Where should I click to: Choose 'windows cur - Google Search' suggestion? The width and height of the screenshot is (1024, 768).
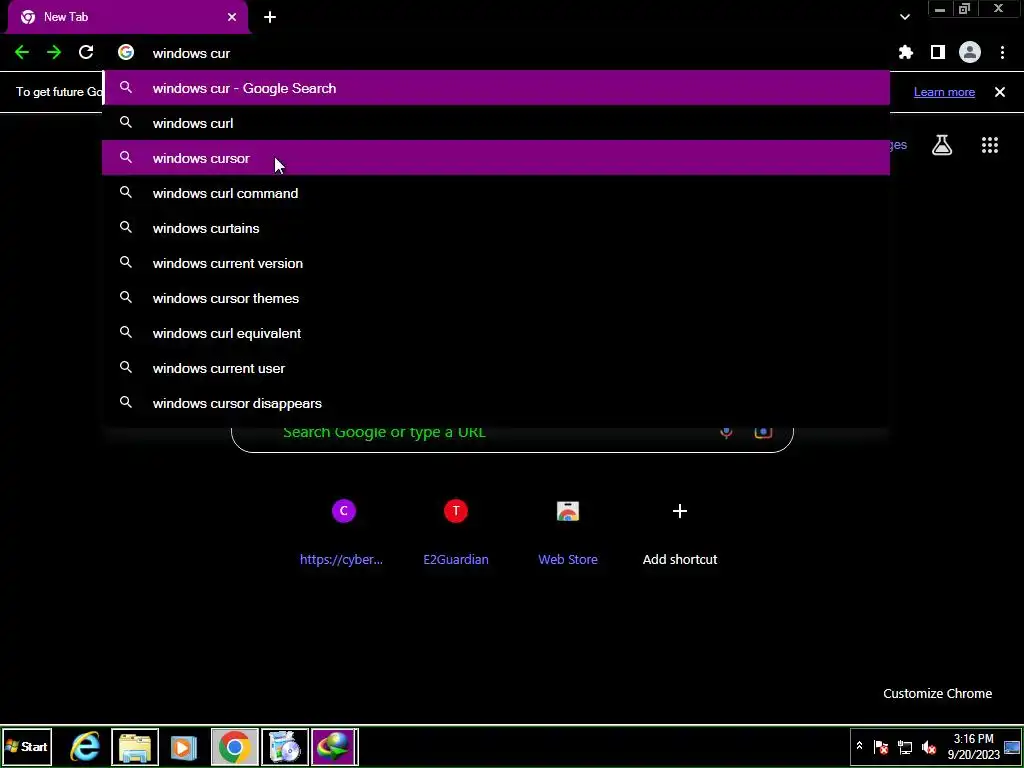496,88
